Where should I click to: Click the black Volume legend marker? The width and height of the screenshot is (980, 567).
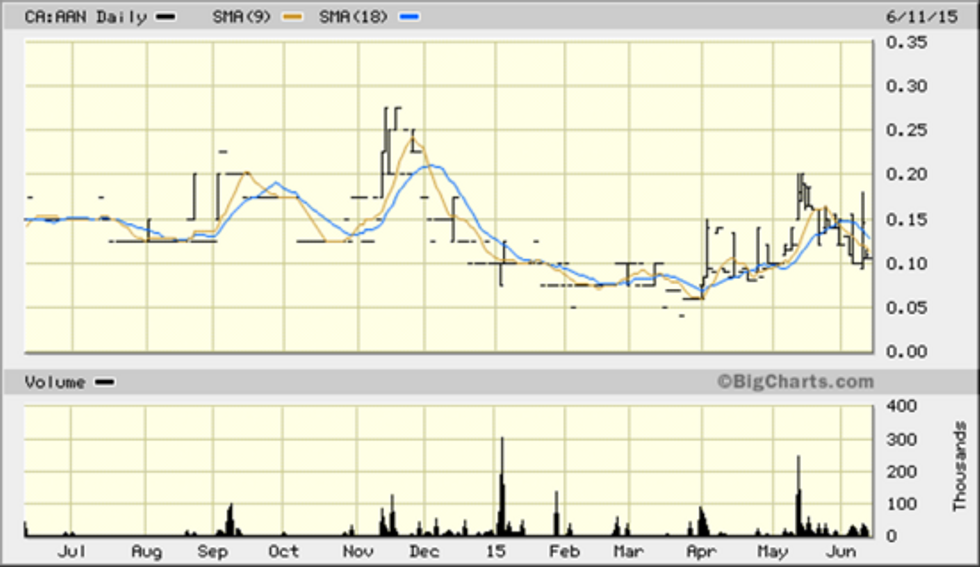(104, 382)
